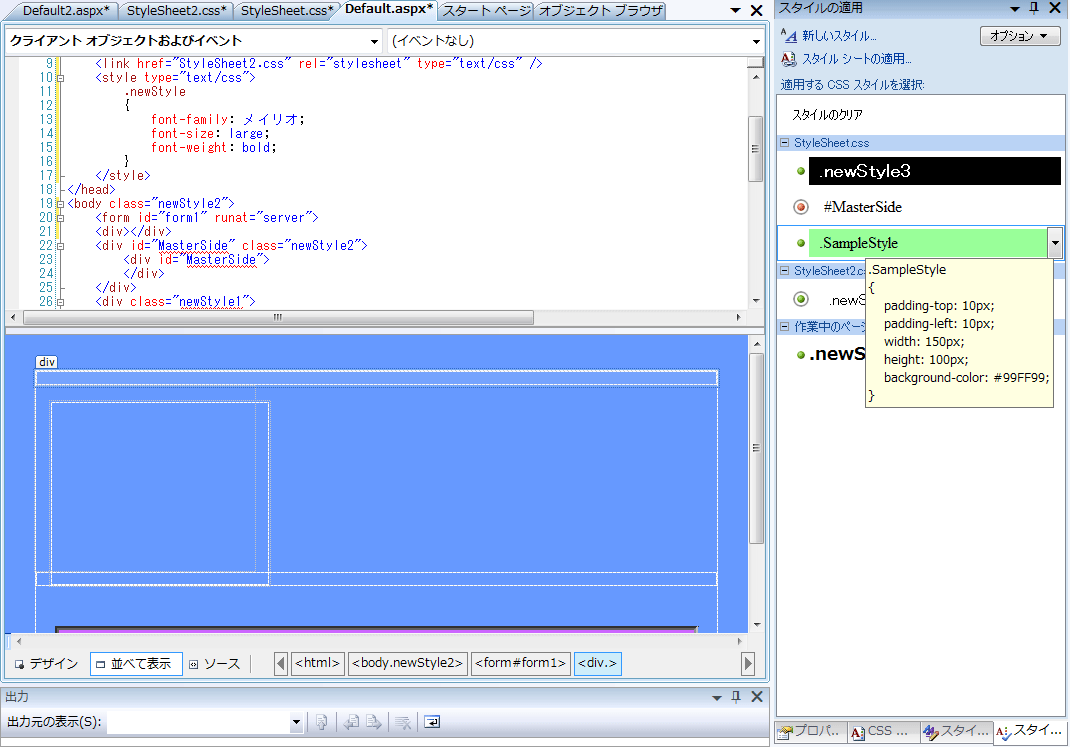
Task: Click the find message in code icon in Output
Action: pyautogui.click(x=322, y=722)
